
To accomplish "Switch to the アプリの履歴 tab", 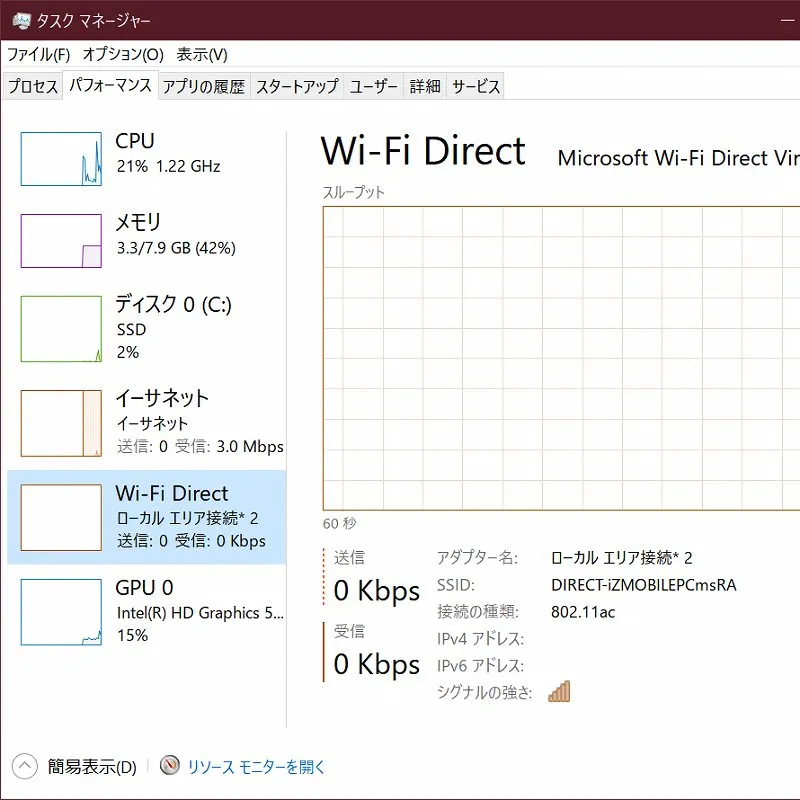I will 204,86.
